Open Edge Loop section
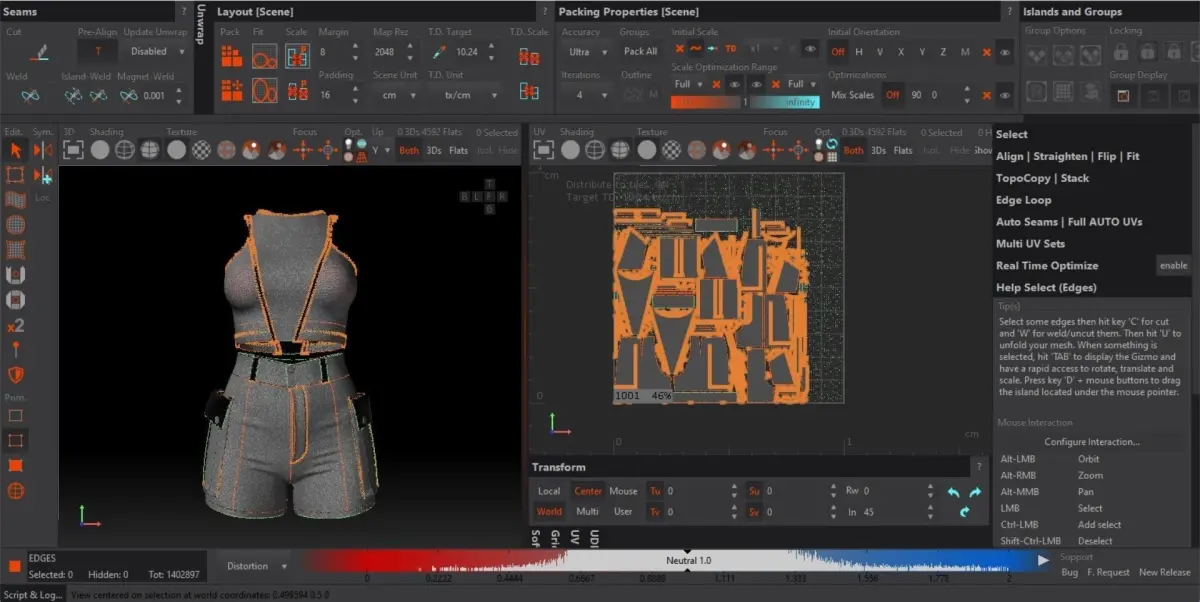The width and height of the screenshot is (1200, 602). 1023,200
